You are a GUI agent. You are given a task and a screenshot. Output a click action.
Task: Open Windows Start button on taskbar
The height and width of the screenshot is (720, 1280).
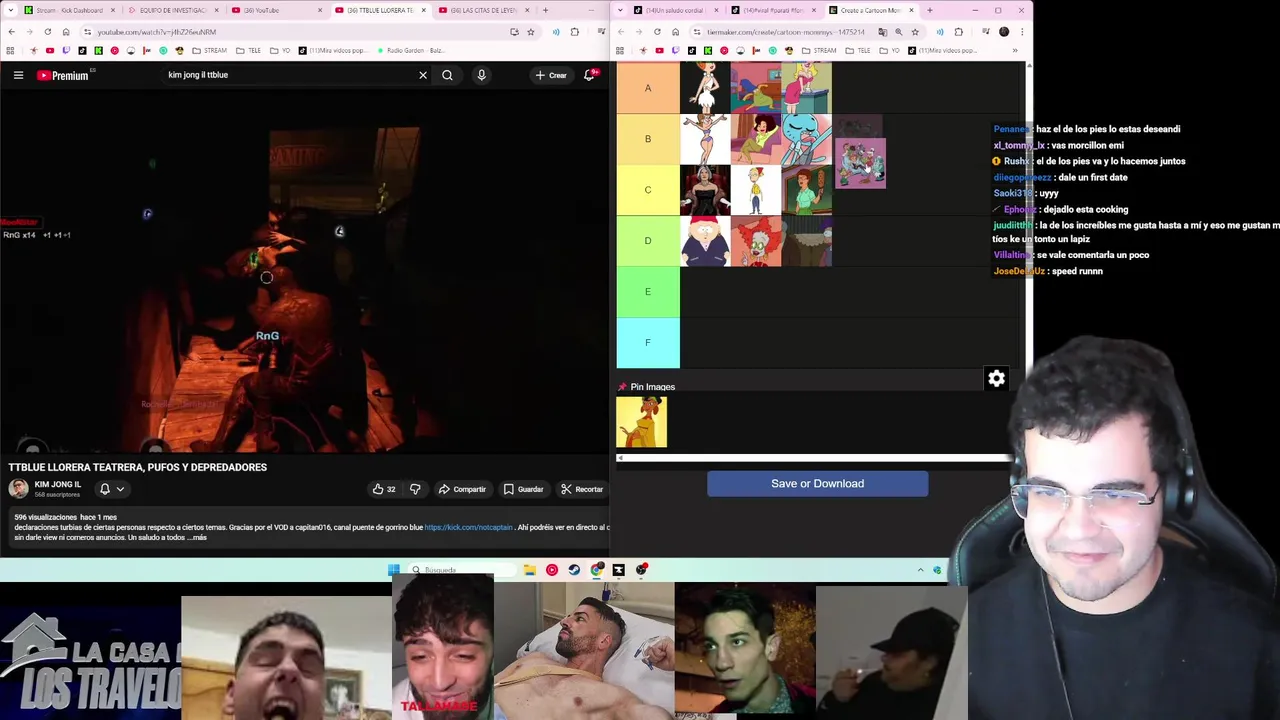394,570
